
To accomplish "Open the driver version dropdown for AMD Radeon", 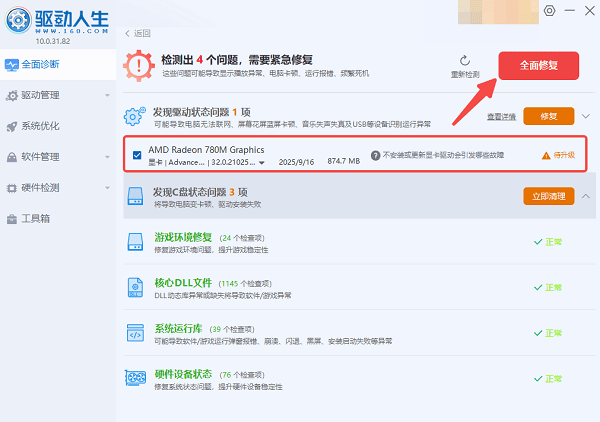I will click(x=262, y=162).
